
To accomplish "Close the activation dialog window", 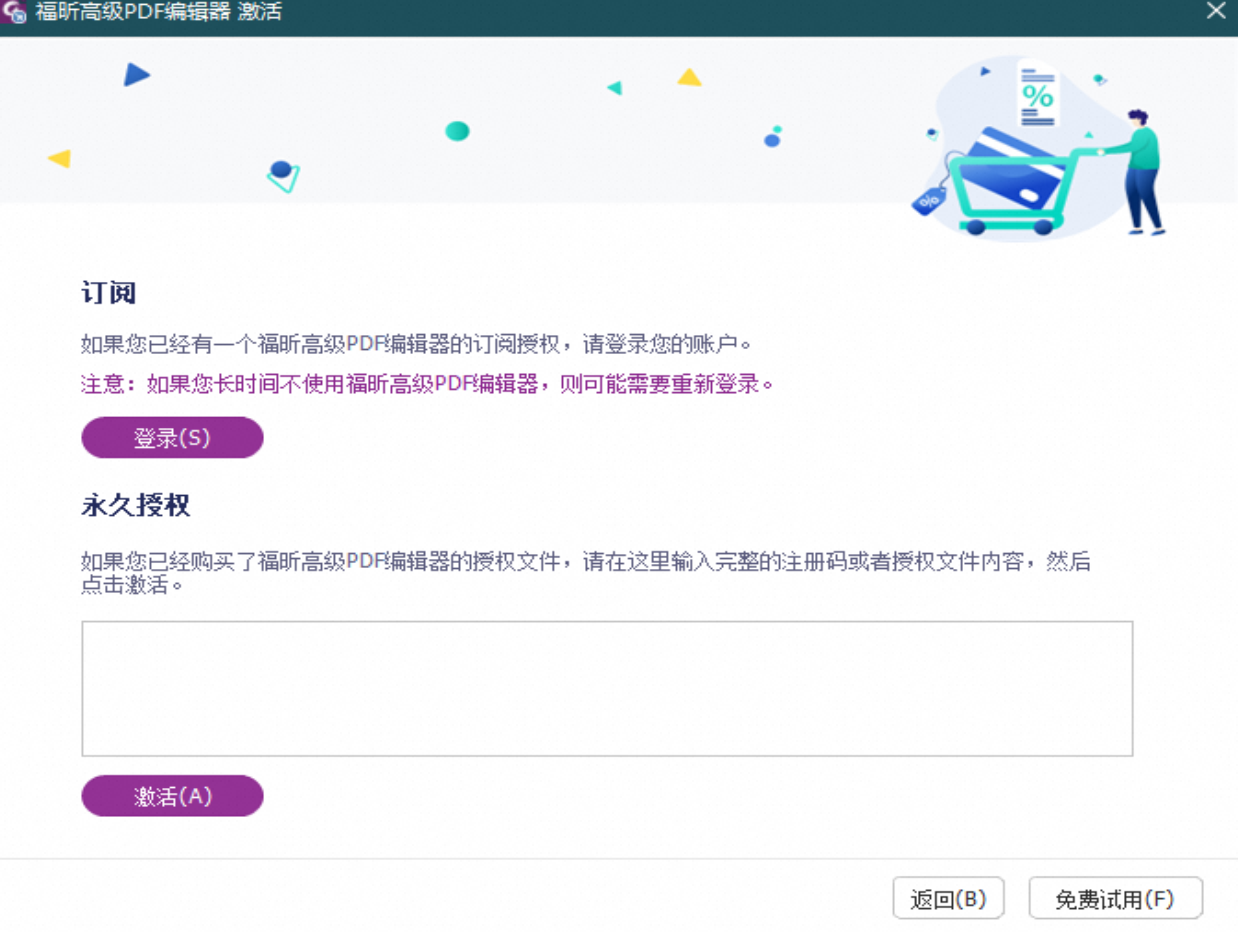I will point(1216,12).
